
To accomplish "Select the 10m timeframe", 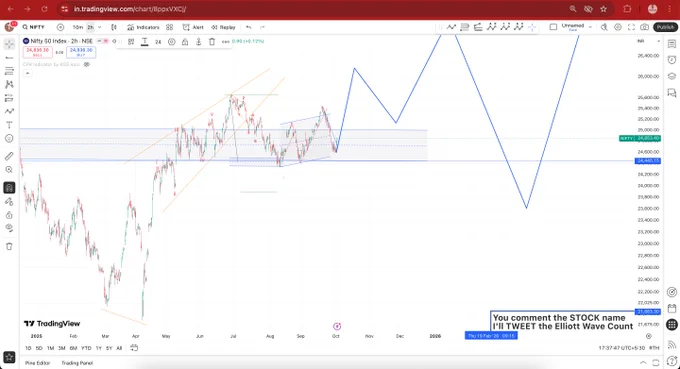I will 78,27.
